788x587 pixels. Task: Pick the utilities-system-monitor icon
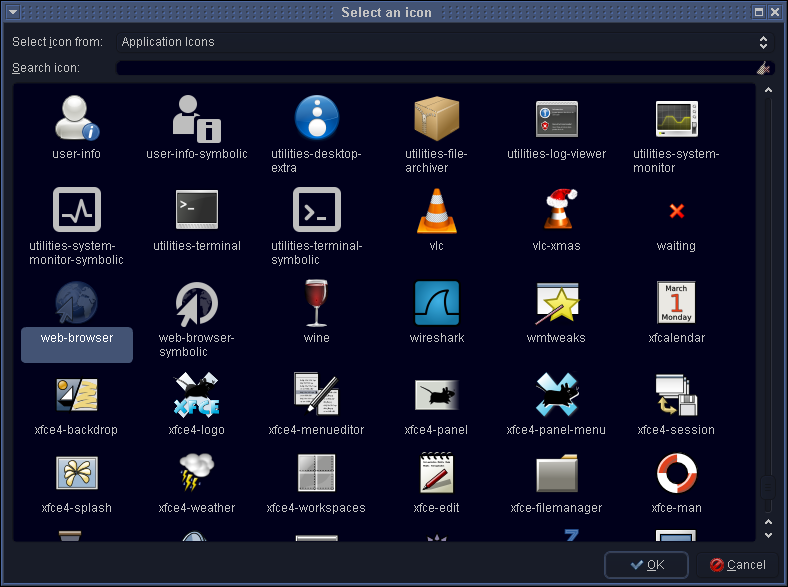676,118
